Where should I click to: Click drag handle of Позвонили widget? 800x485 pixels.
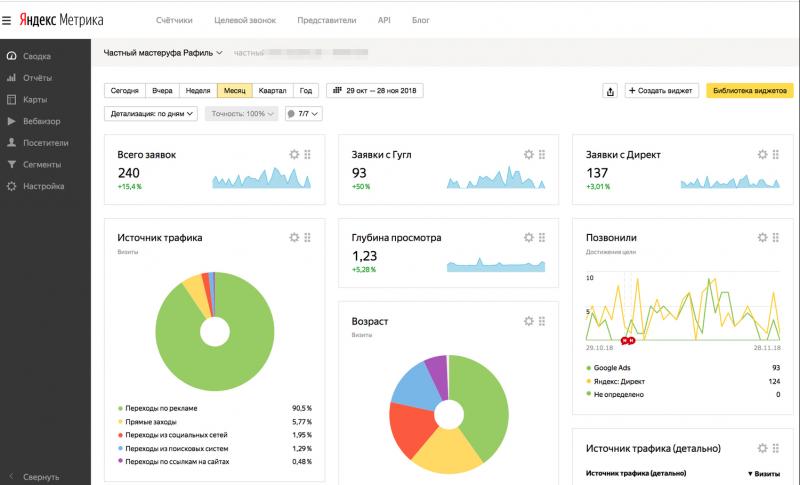point(776,238)
